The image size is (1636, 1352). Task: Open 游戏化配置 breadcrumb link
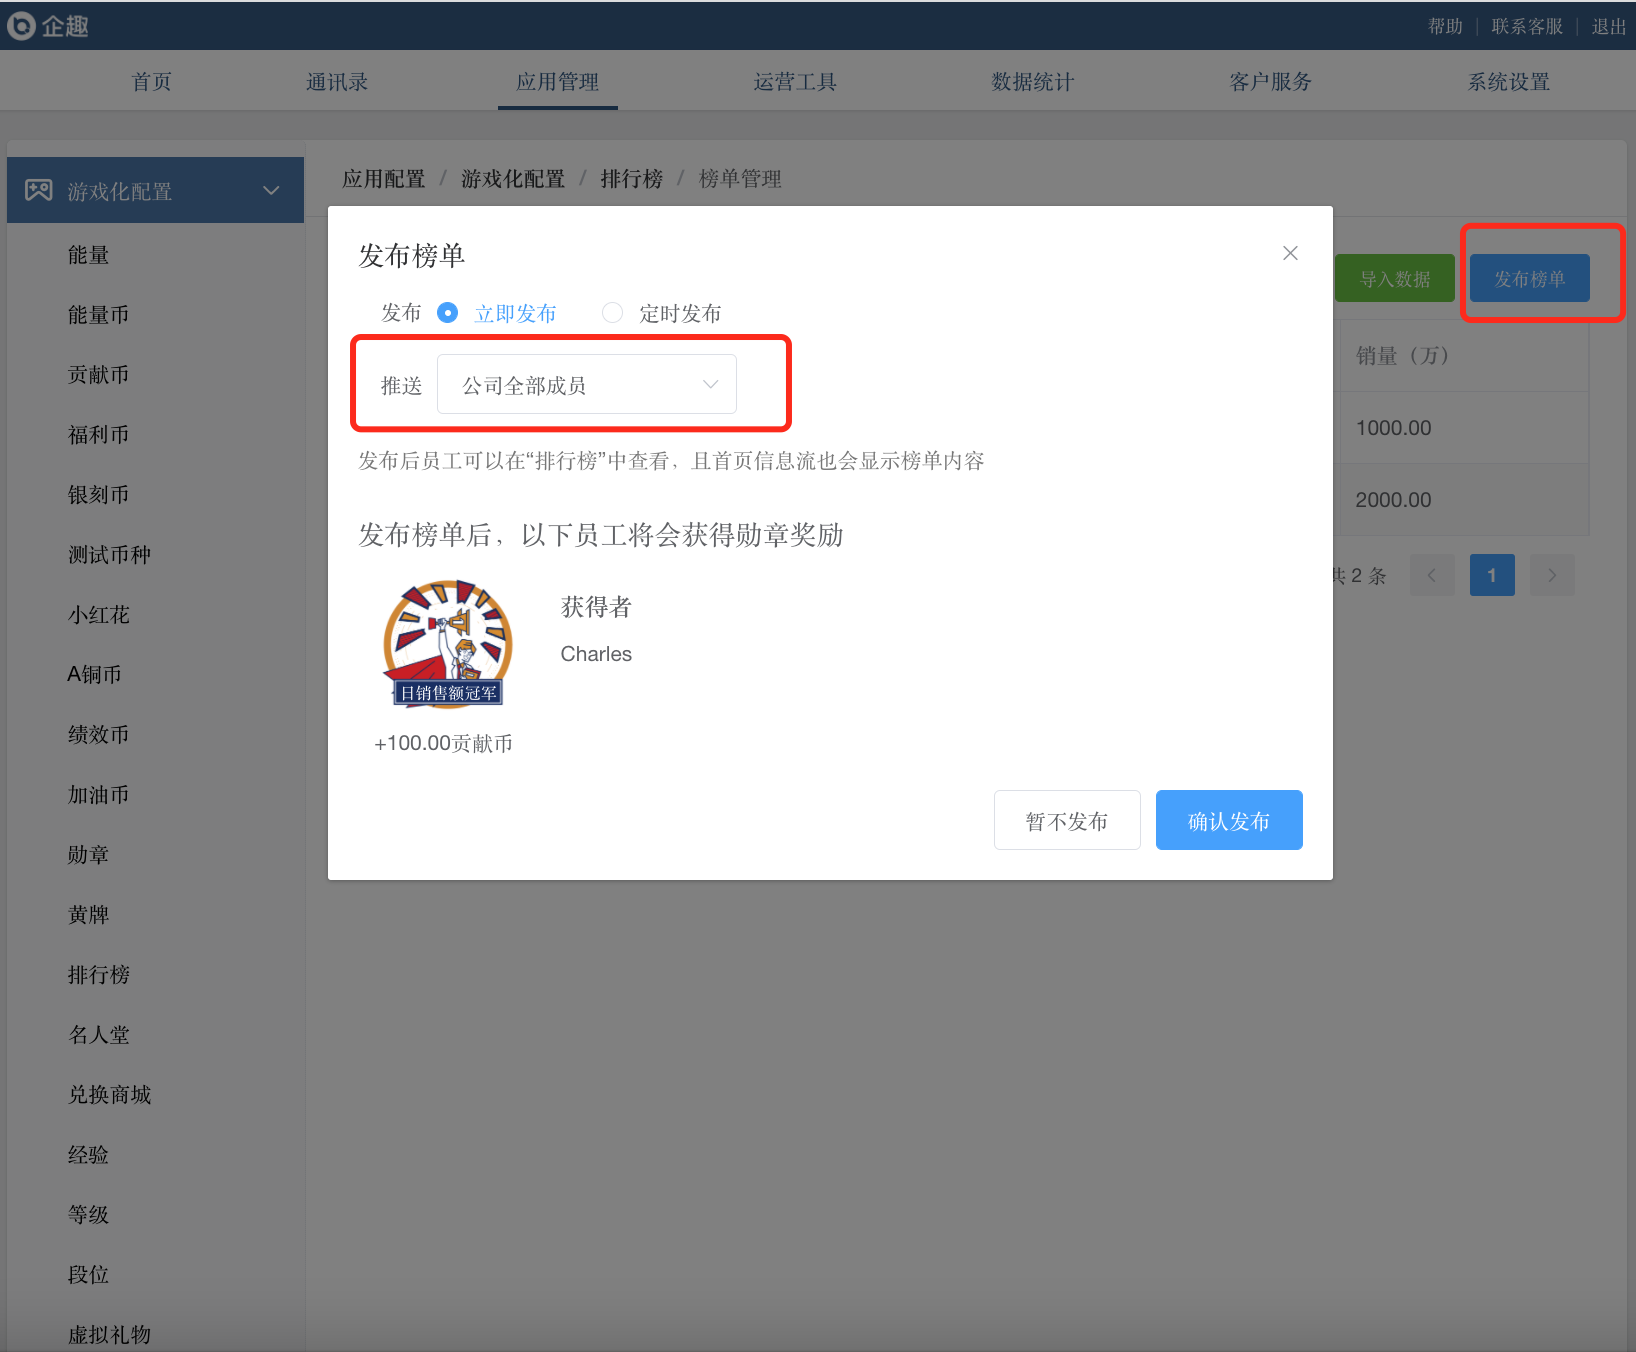[x=513, y=179]
